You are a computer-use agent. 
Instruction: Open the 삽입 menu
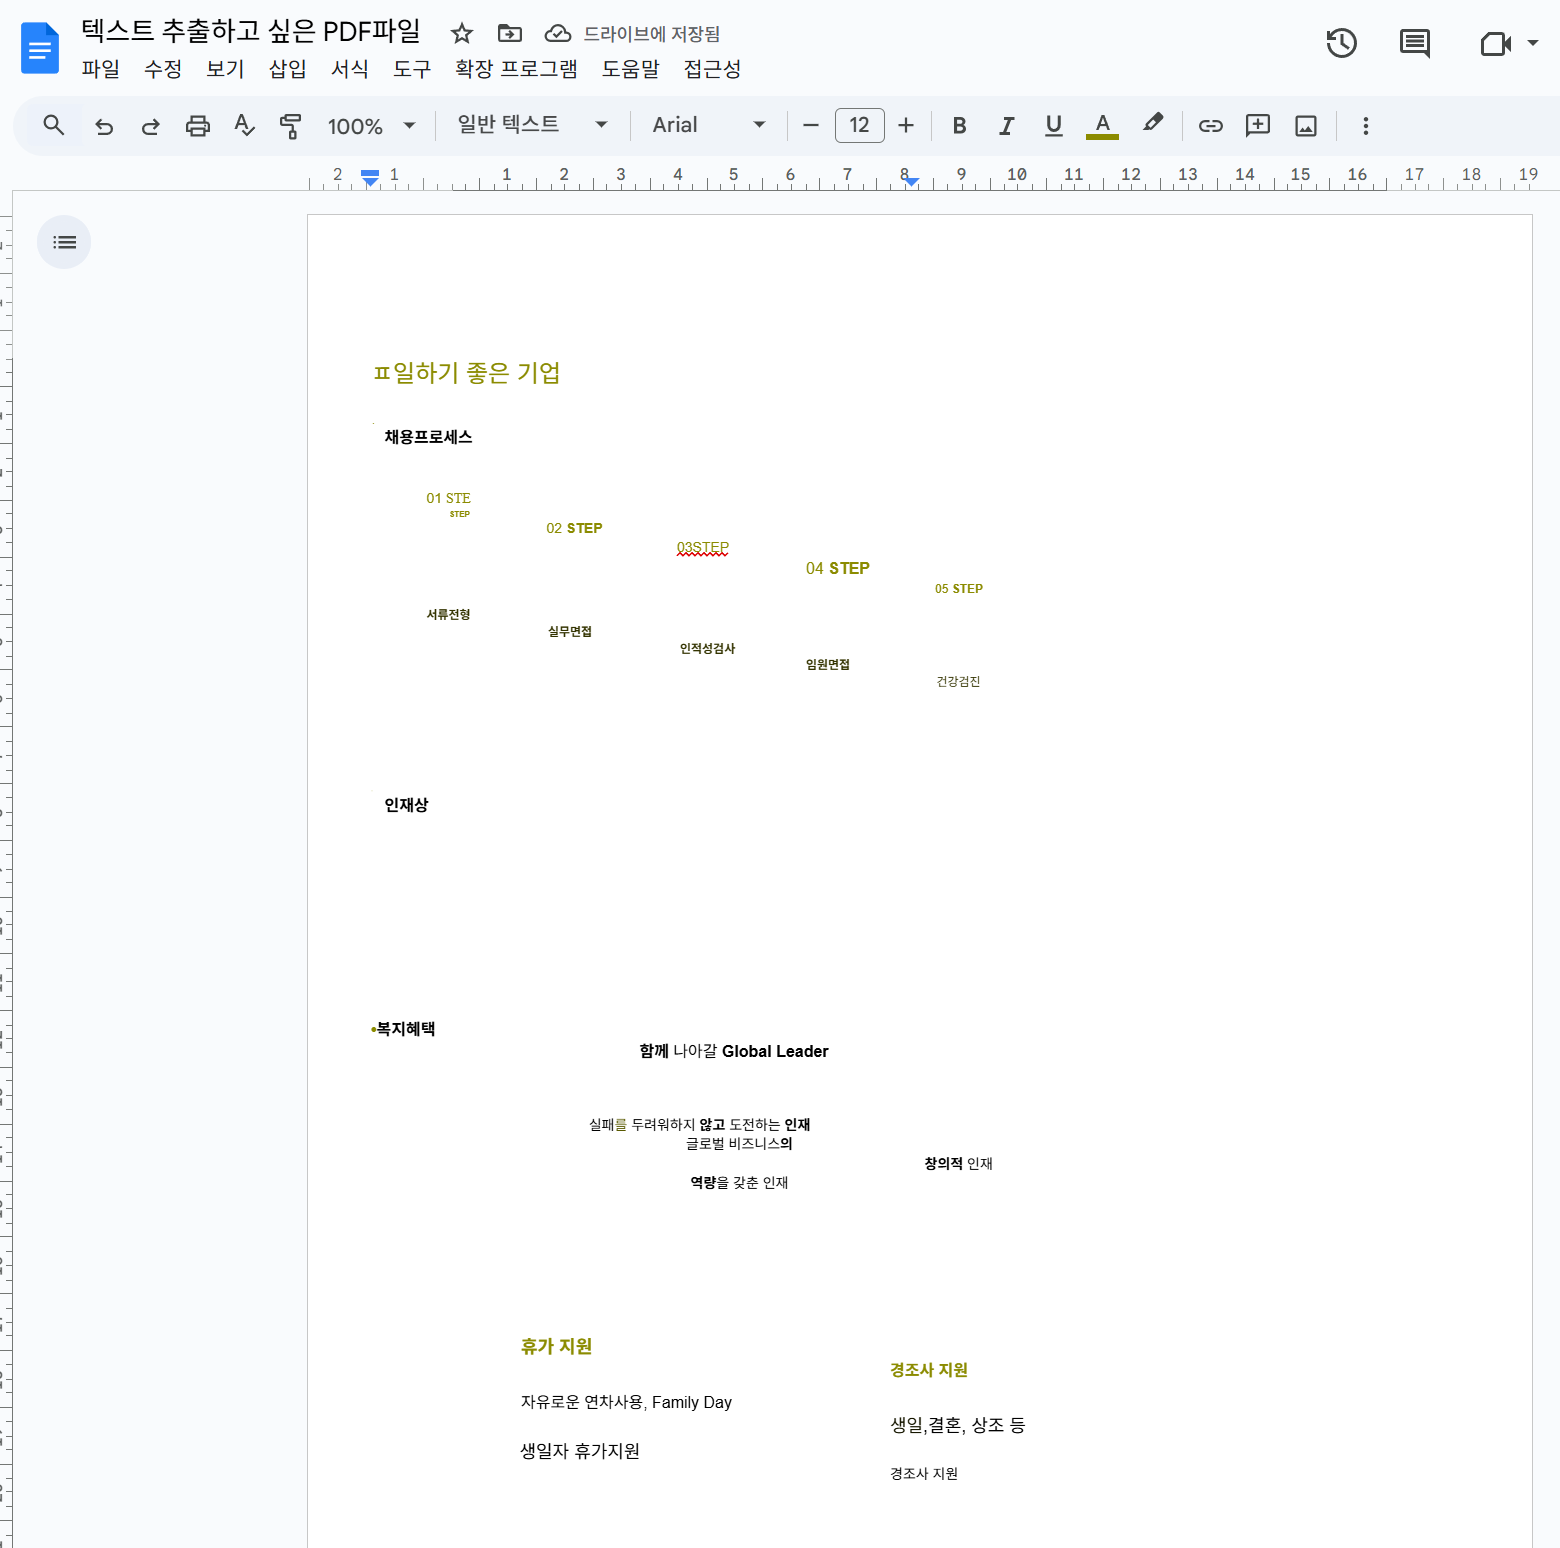288,69
